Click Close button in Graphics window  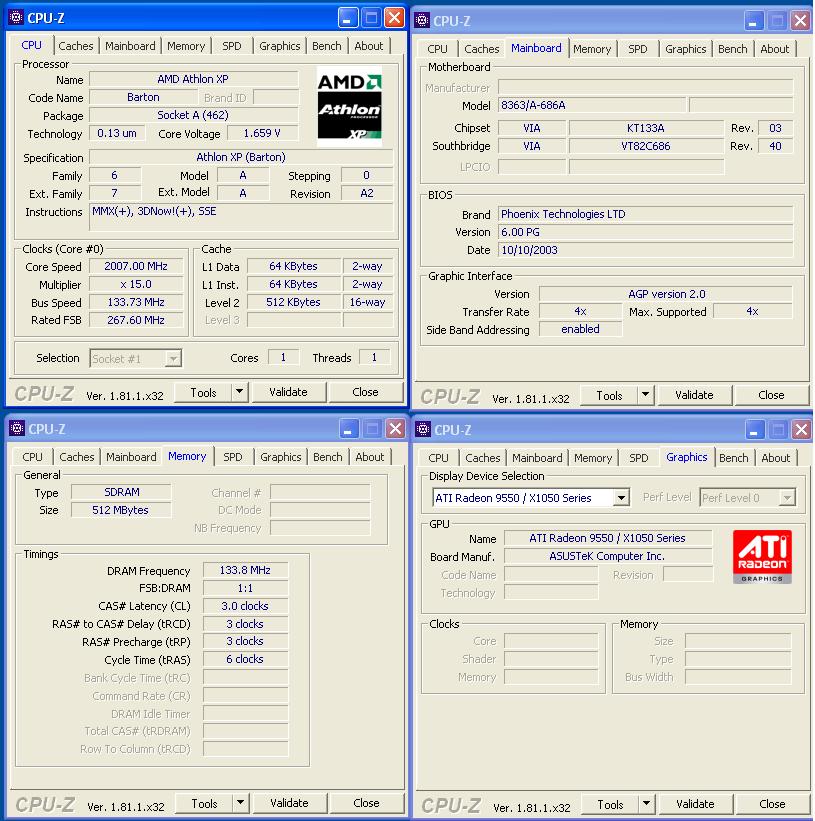pos(773,804)
